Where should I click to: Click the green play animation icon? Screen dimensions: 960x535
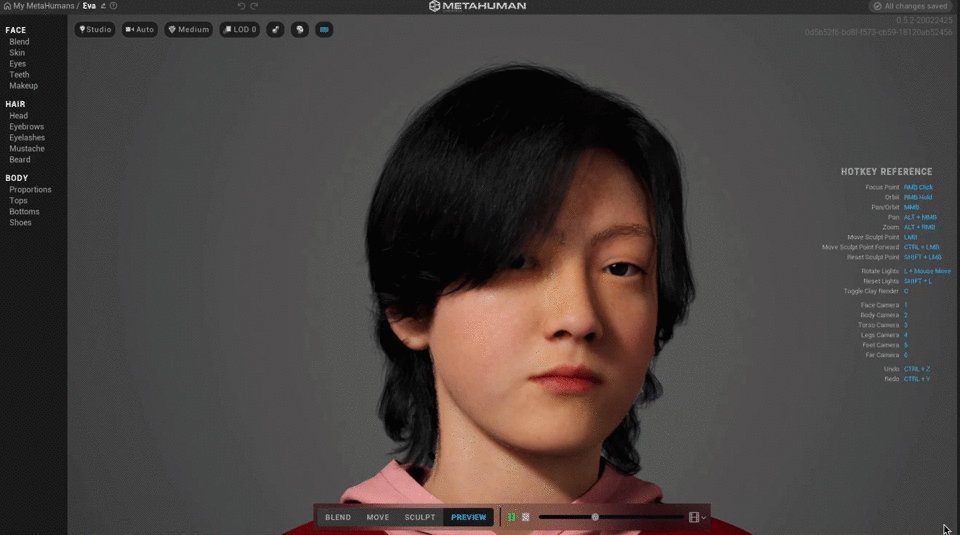click(512, 517)
